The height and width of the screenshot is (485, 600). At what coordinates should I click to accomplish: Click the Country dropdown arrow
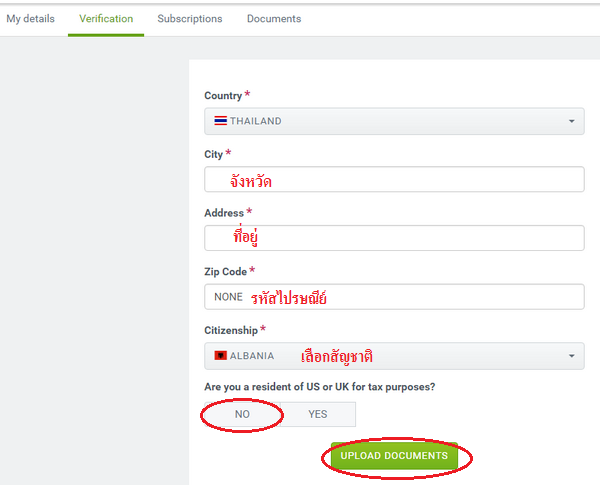(571, 121)
